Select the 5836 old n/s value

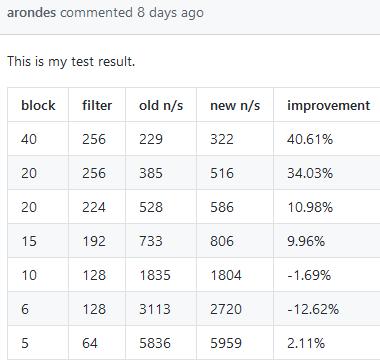click(155, 343)
